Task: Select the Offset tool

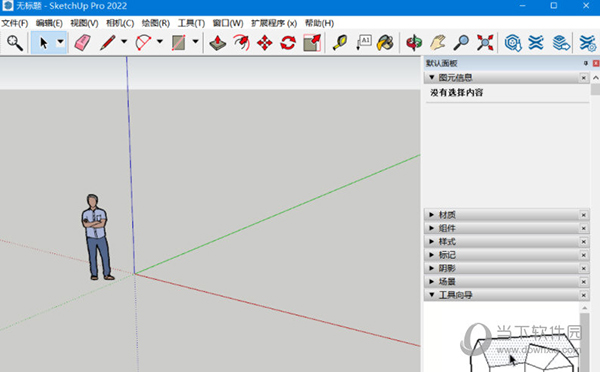Action: pyautogui.click(x=241, y=42)
